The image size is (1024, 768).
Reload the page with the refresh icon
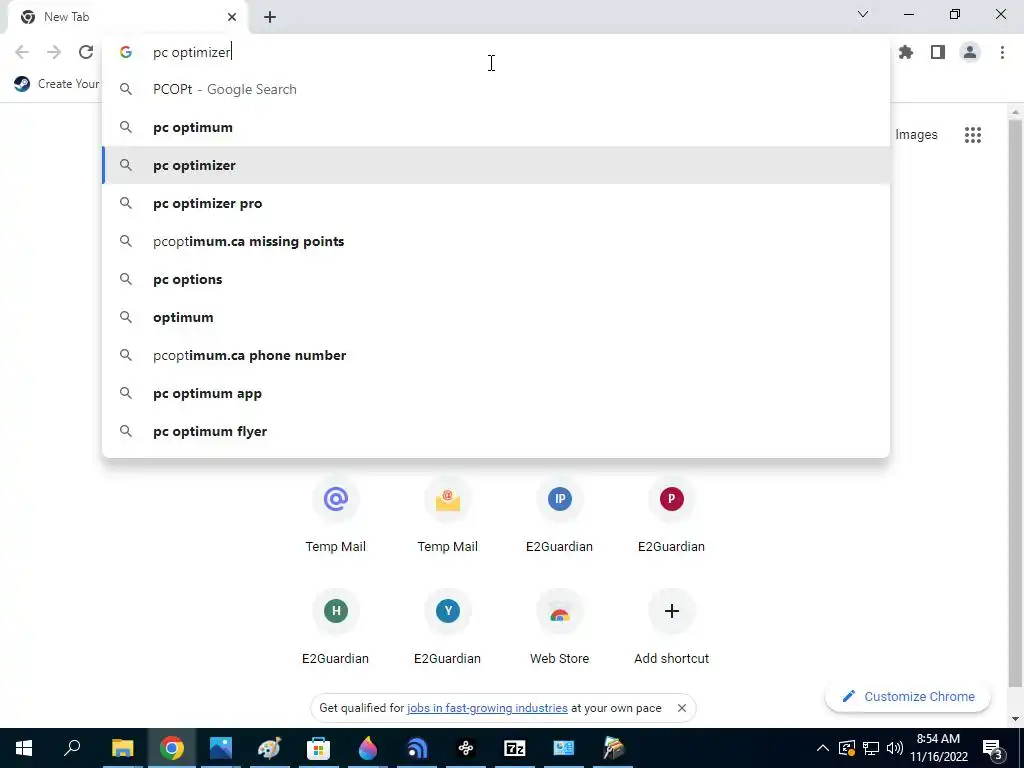point(86,52)
